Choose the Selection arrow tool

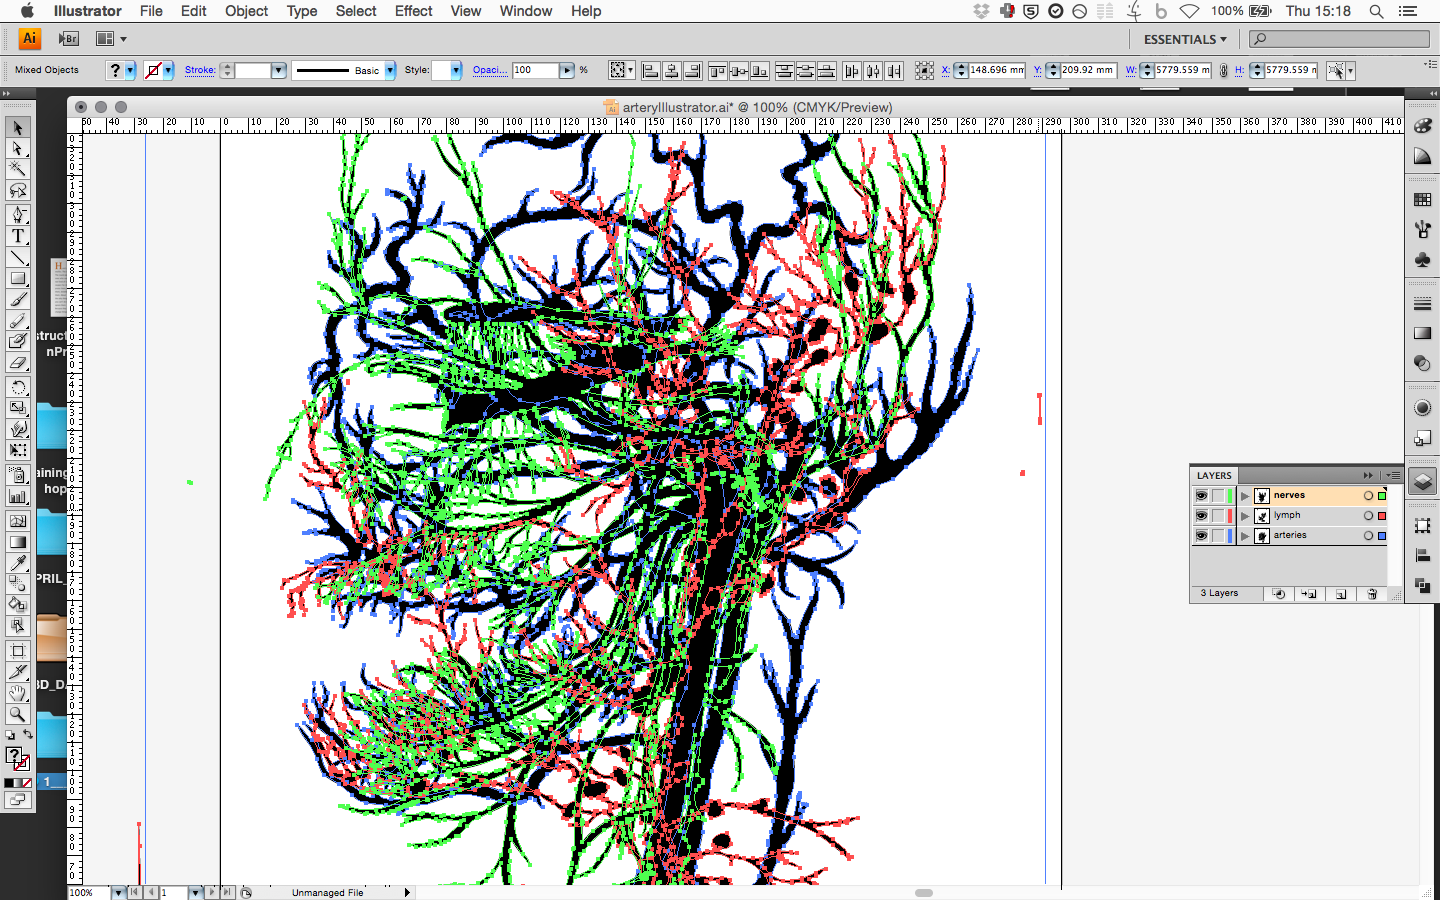[17, 126]
